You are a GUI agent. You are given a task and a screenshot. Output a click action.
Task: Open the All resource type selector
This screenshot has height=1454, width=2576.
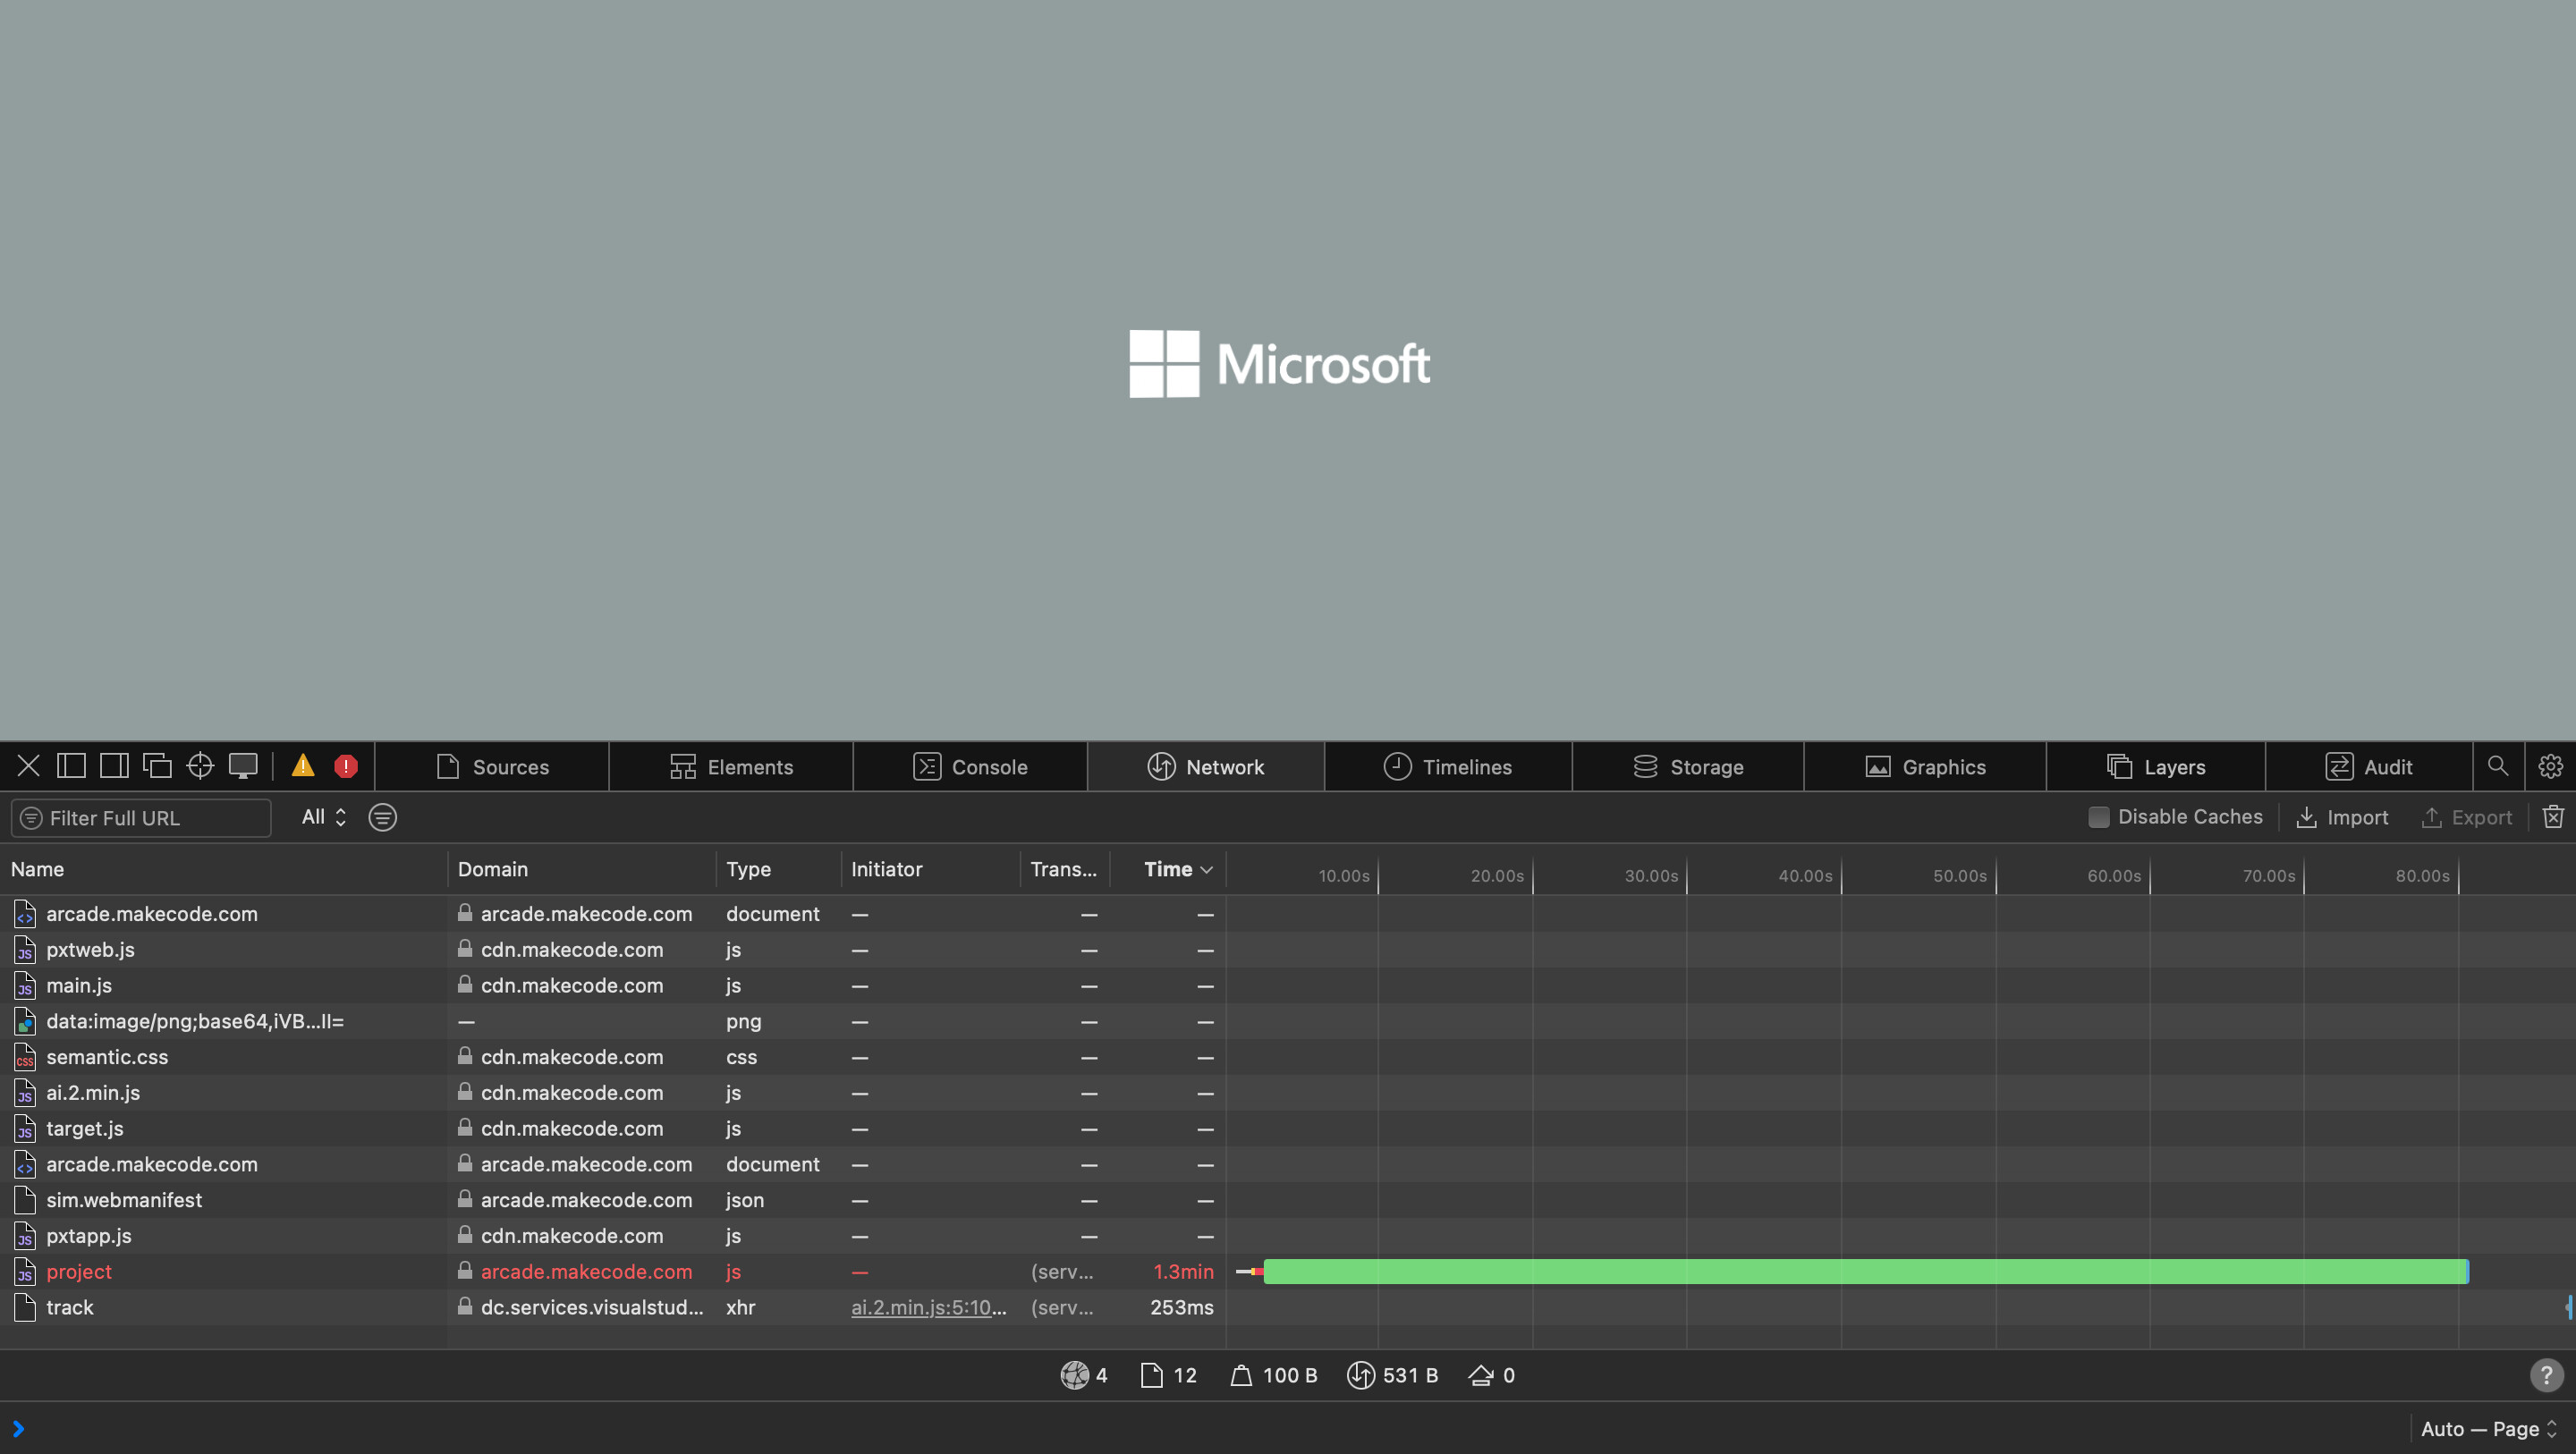(324, 817)
